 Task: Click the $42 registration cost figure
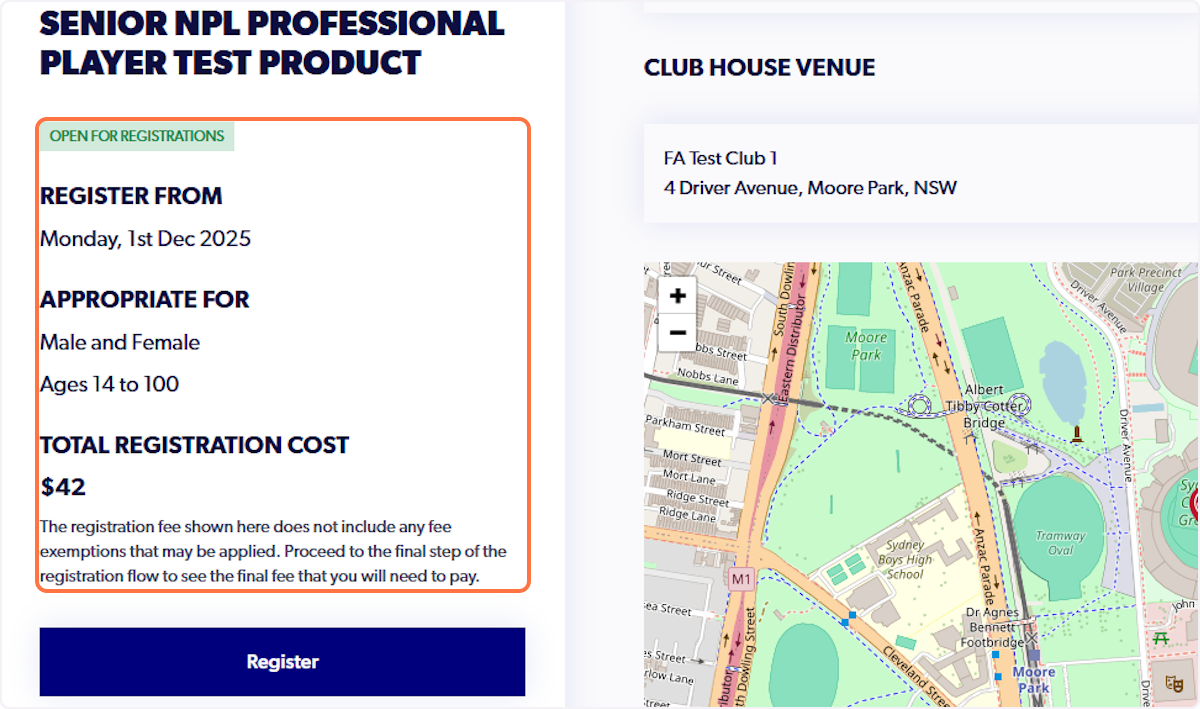pos(62,487)
